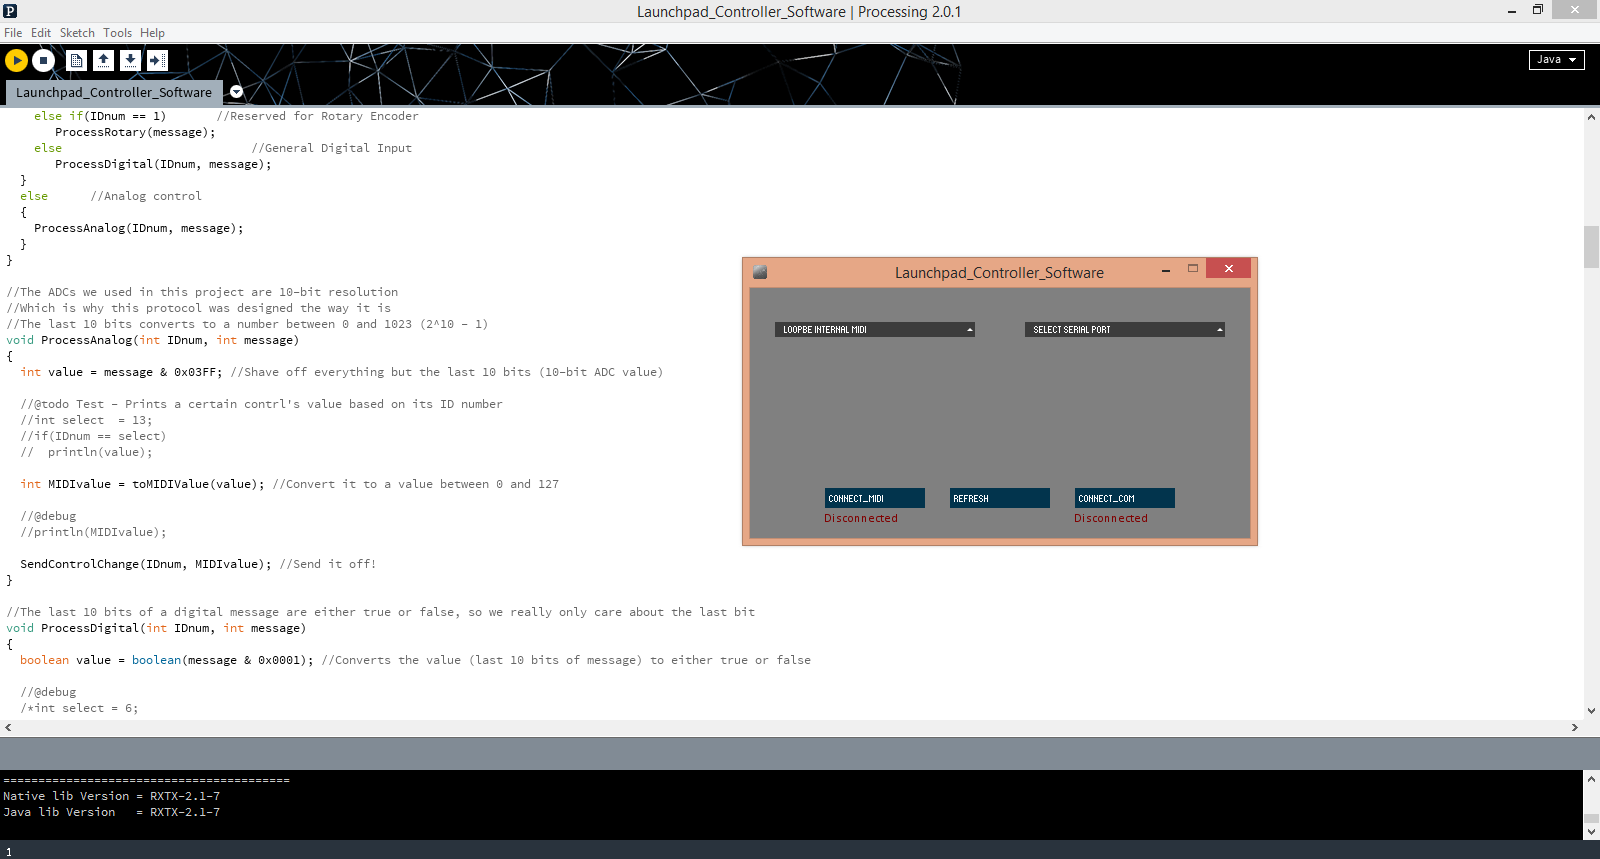Open the Tools menu
1600x859 pixels.
(117, 33)
